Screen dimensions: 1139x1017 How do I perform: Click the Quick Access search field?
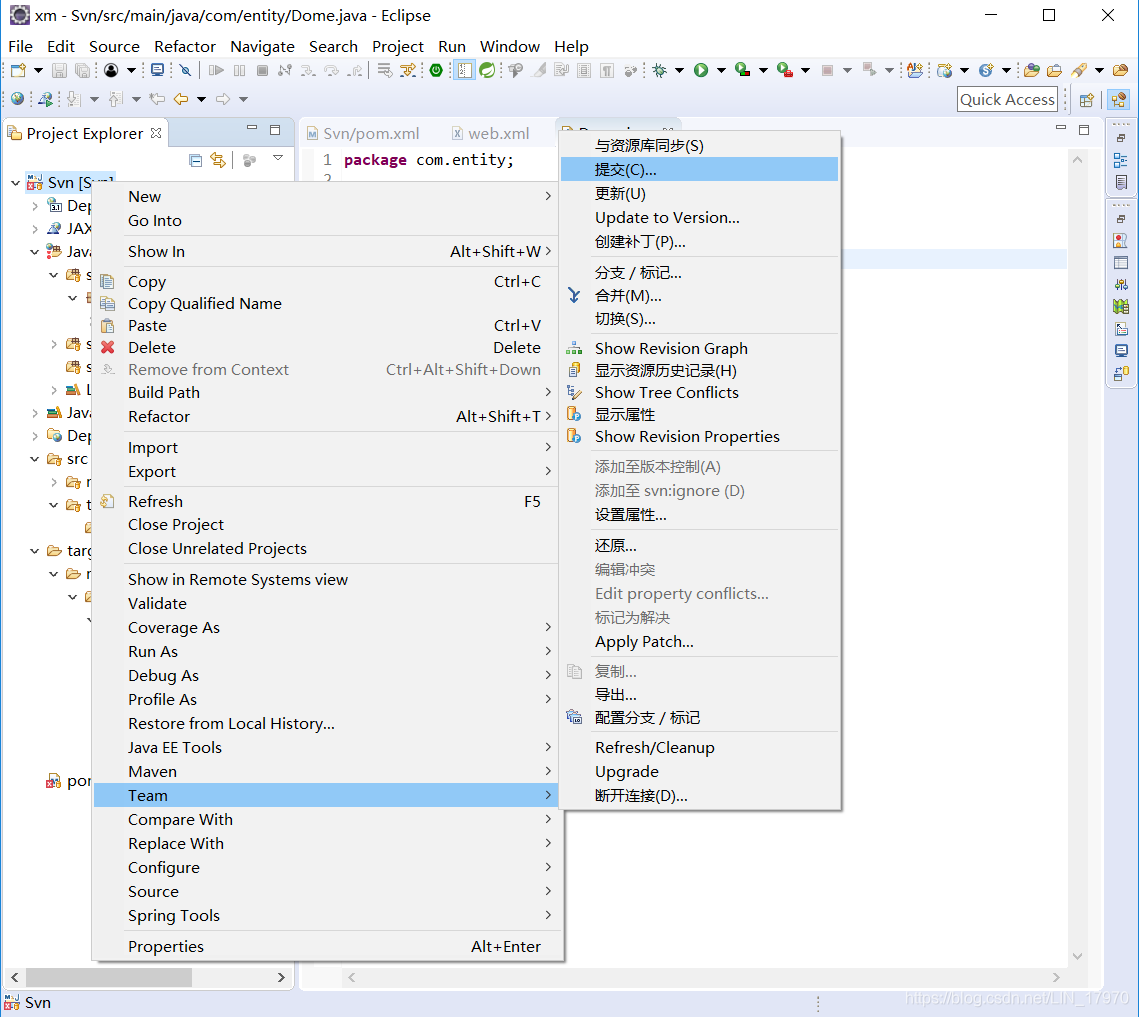(x=1008, y=100)
